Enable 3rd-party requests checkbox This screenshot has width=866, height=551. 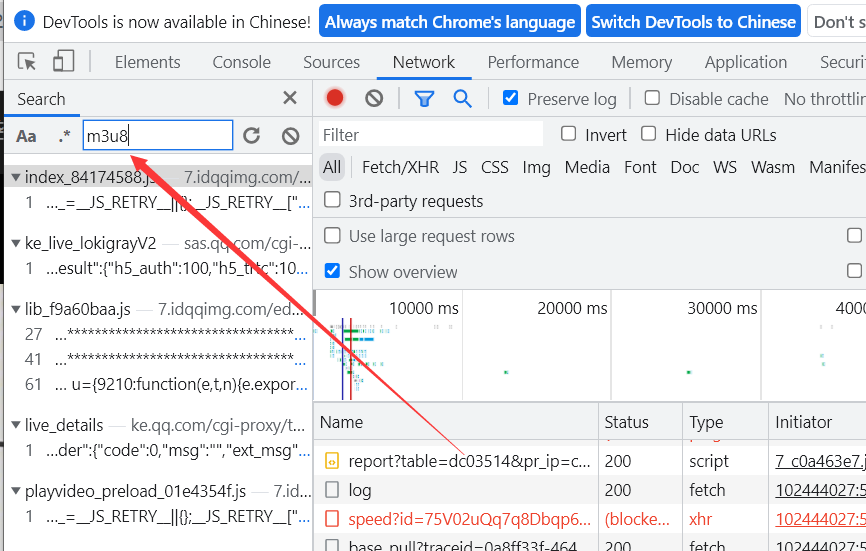pyautogui.click(x=332, y=200)
